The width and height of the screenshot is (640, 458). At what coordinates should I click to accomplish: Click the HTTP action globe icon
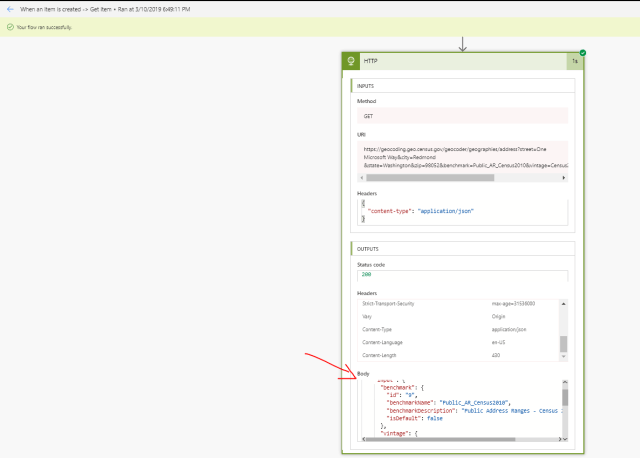352,61
